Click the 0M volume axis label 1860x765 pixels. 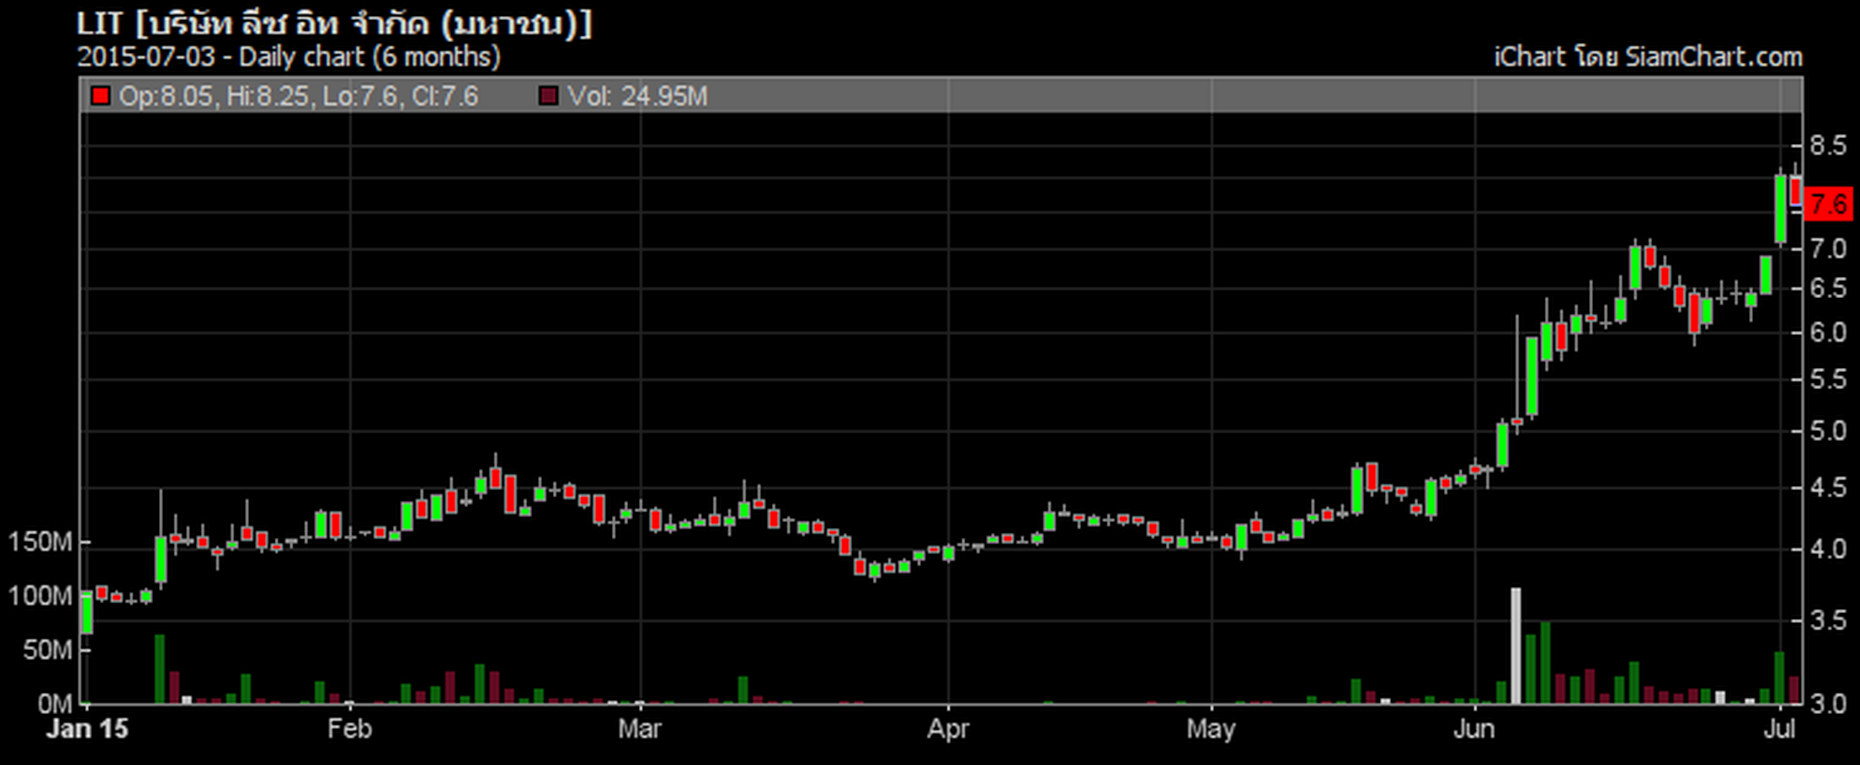(x=55, y=703)
